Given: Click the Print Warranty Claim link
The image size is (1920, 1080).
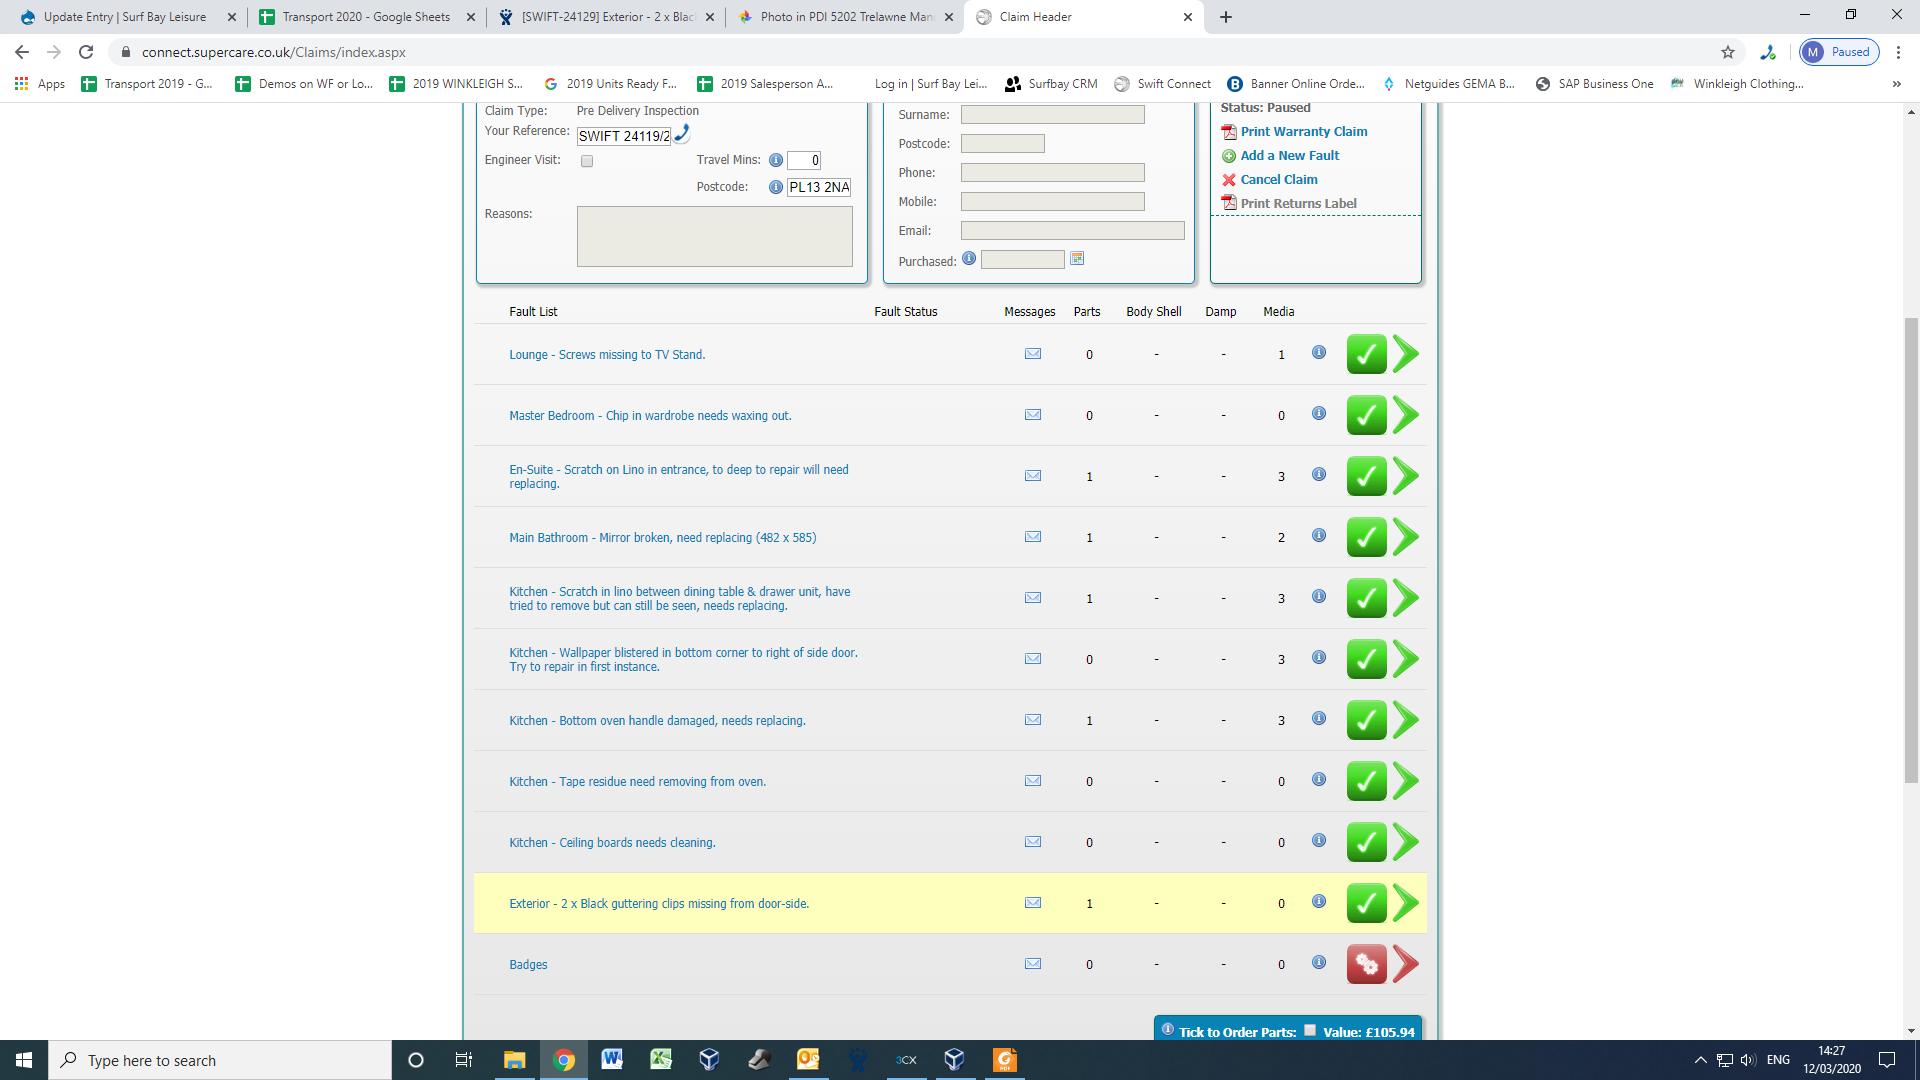Looking at the screenshot, I should click(1303, 132).
